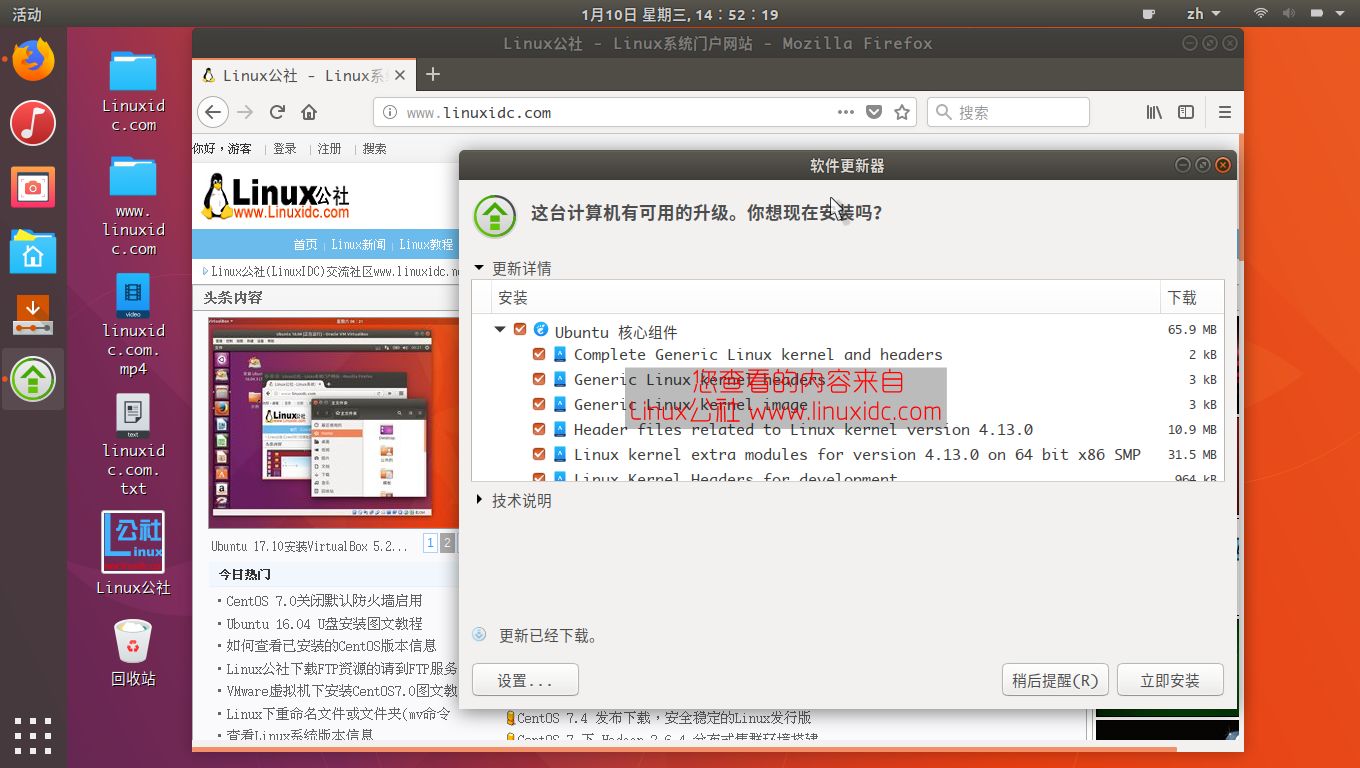Open a new Firefox tab

432,74
